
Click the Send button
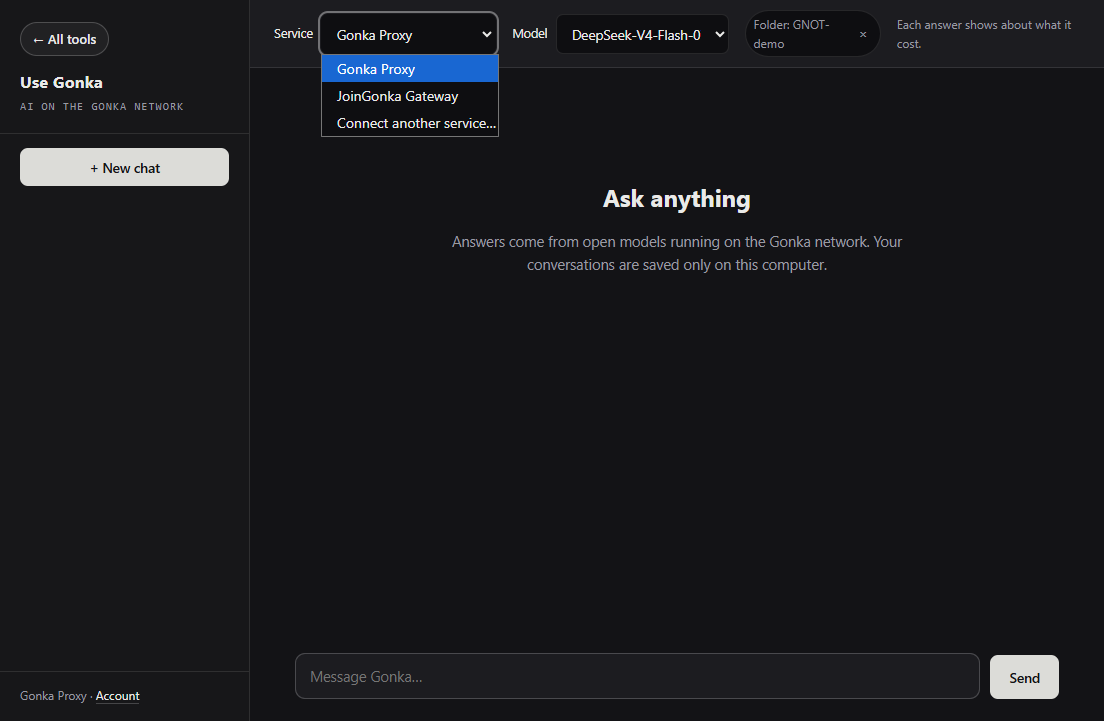point(1024,677)
